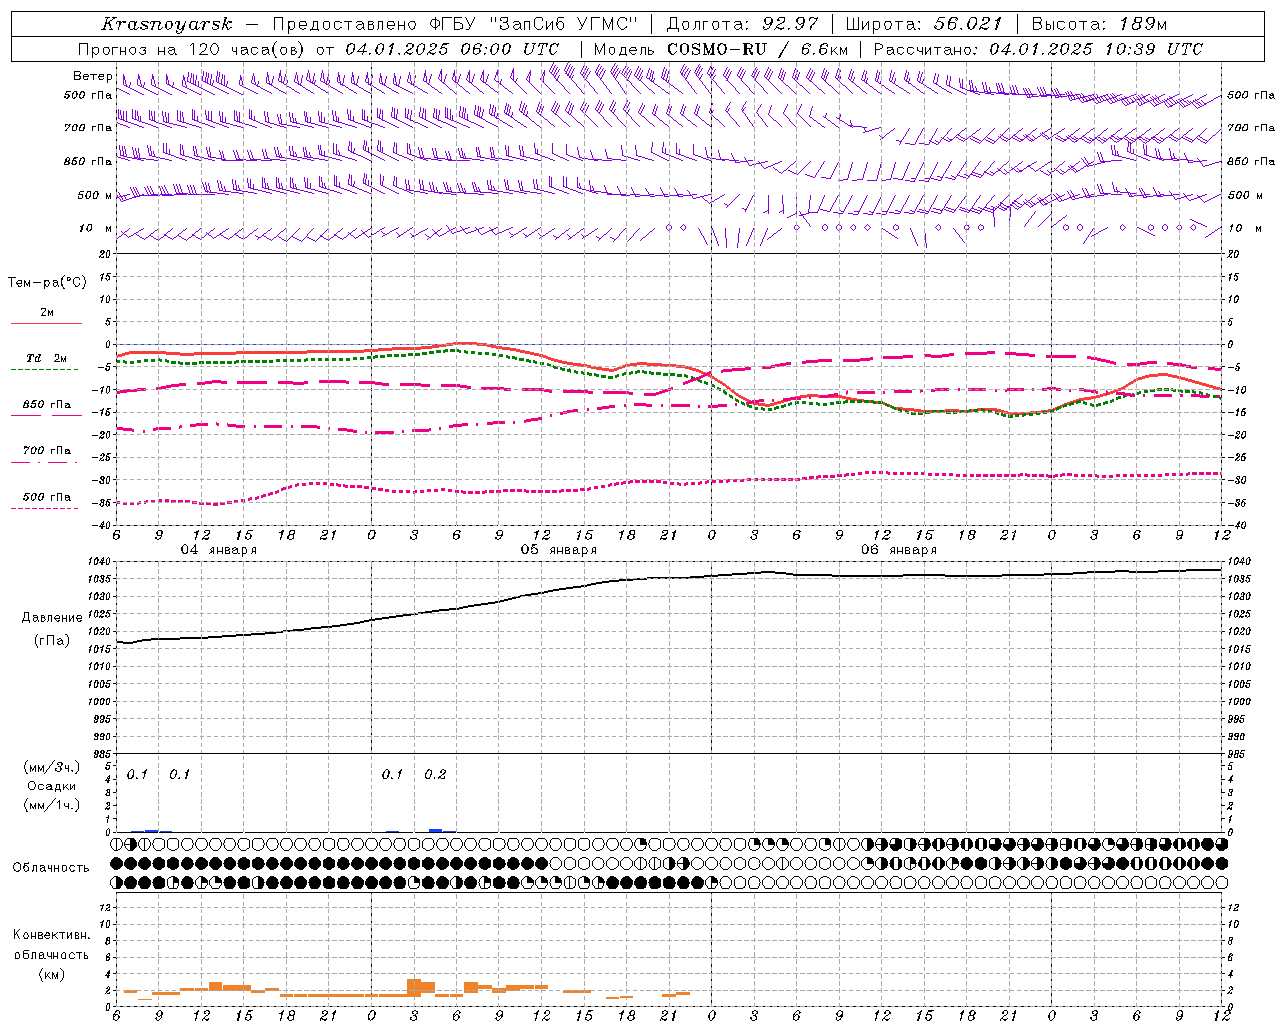Image resolution: width=1280 pixels, height=1024 pixels.
Task: Click the (км) unit label
Action: point(51,974)
